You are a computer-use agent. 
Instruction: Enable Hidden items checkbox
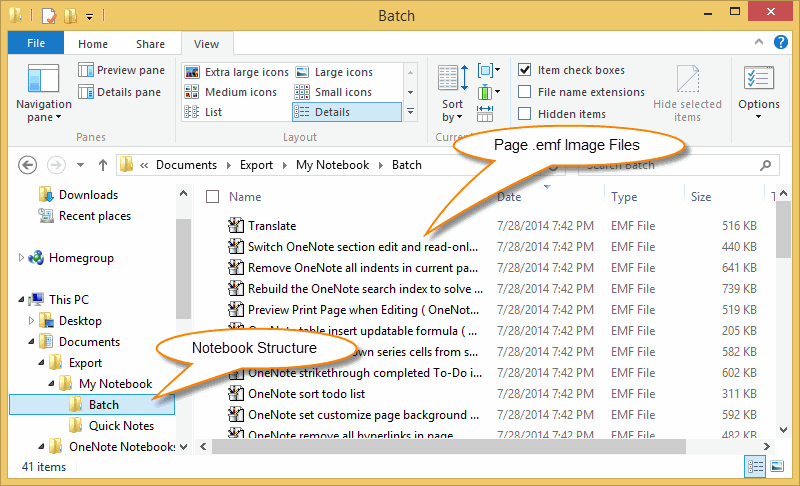tap(524, 114)
